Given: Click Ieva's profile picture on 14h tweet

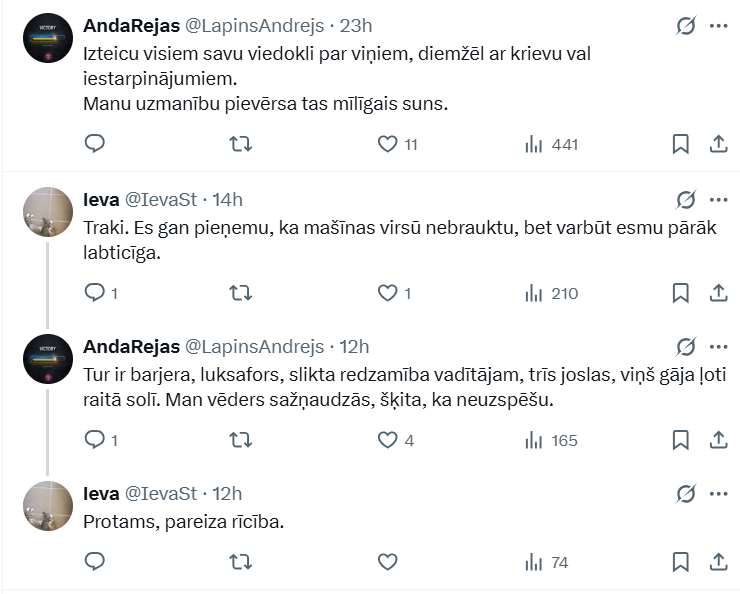Looking at the screenshot, I should pyautogui.click(x=47, y=213).
